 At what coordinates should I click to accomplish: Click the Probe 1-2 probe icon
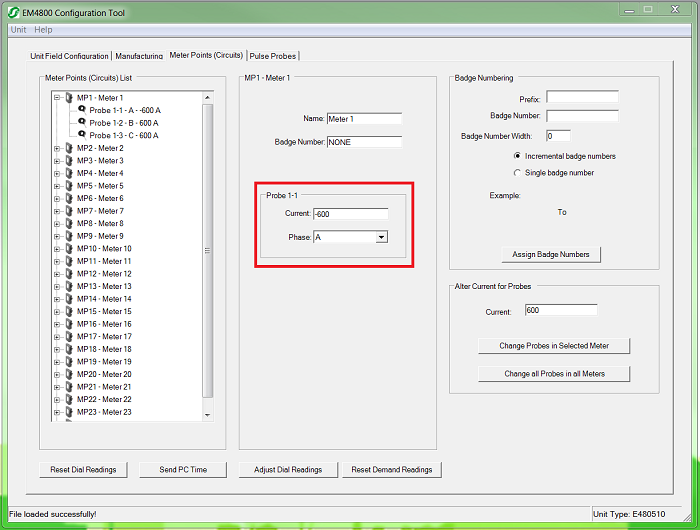[x=82, y=121]
